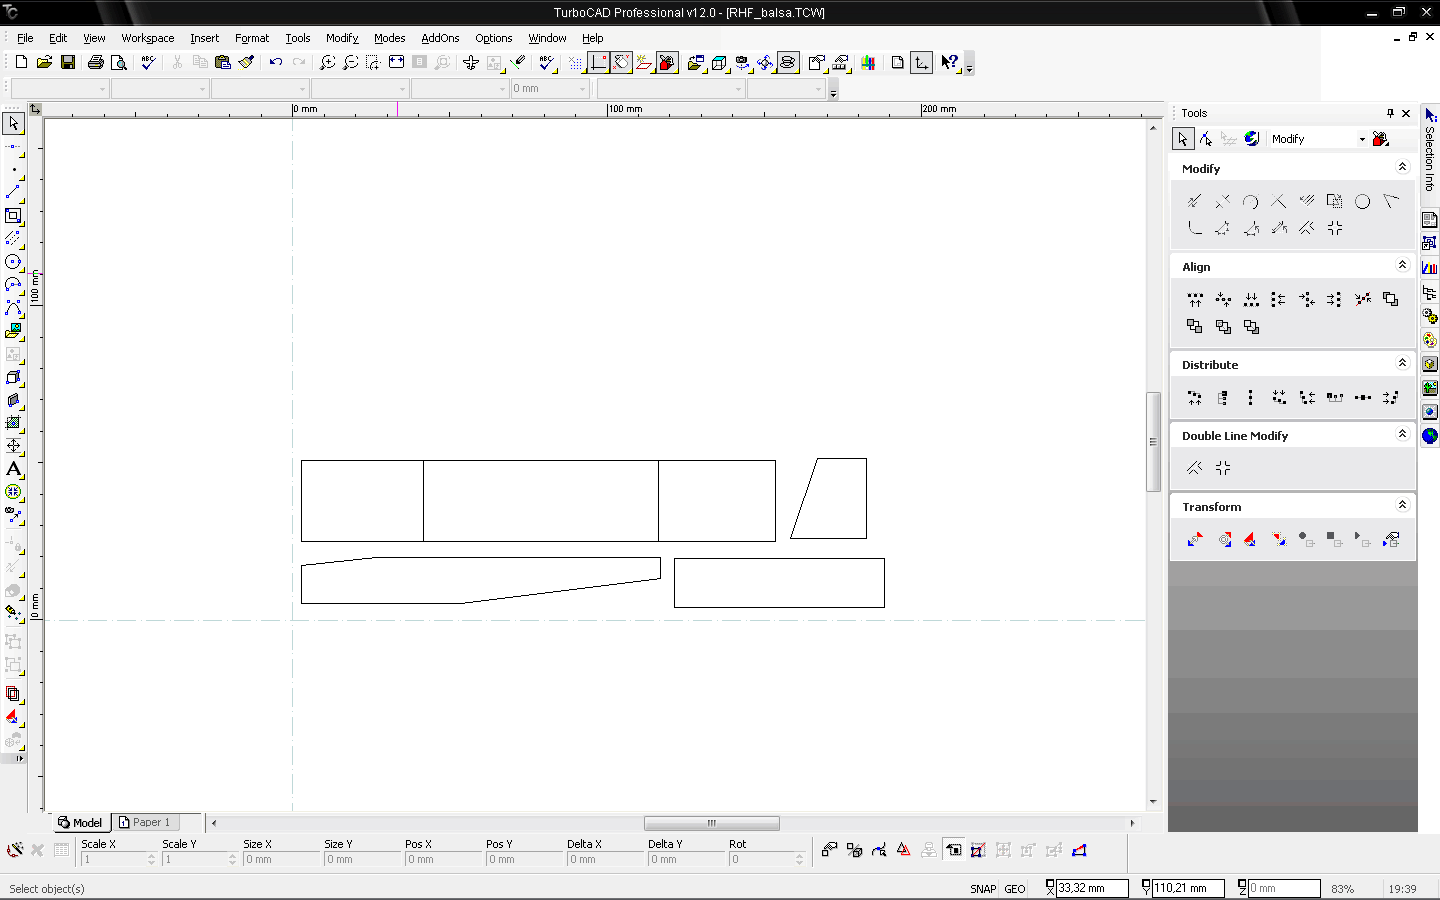This screenshot has height=900, width=1440.
Task: Toggle the highlighted frame button in bottom toolbar
Action: [954, 850]
